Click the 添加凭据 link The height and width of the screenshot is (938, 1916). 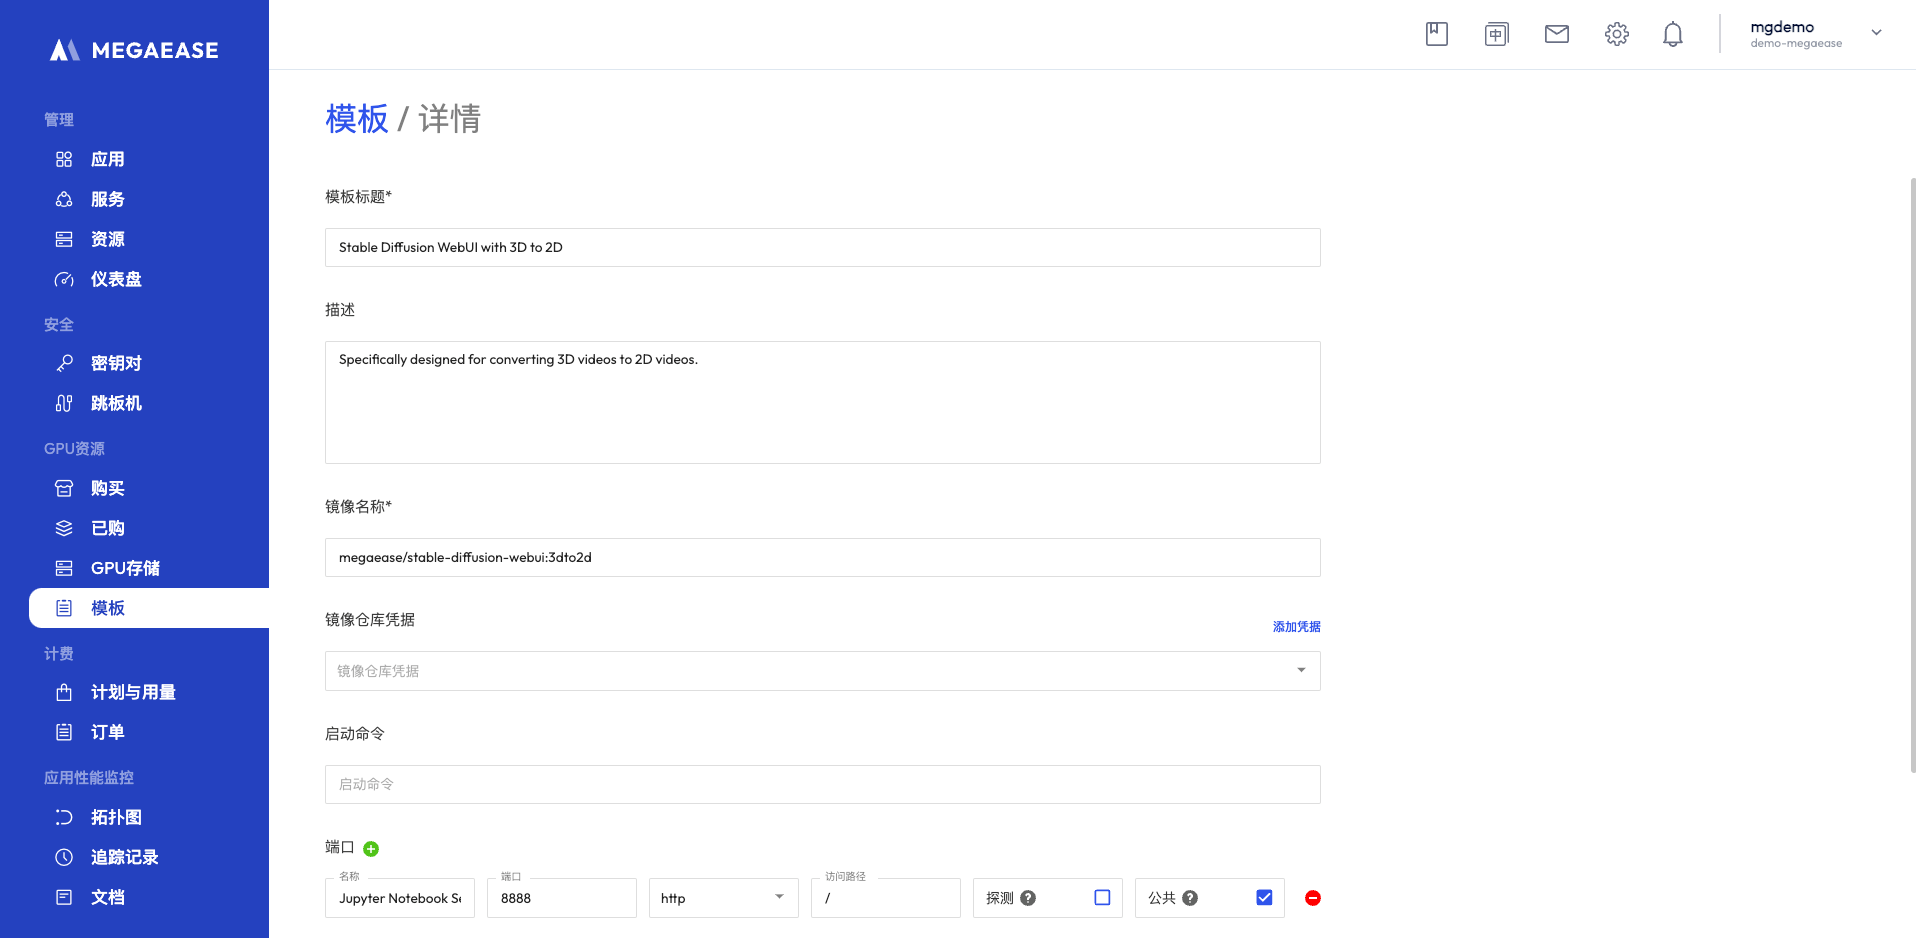click(x=1296, y=627)
